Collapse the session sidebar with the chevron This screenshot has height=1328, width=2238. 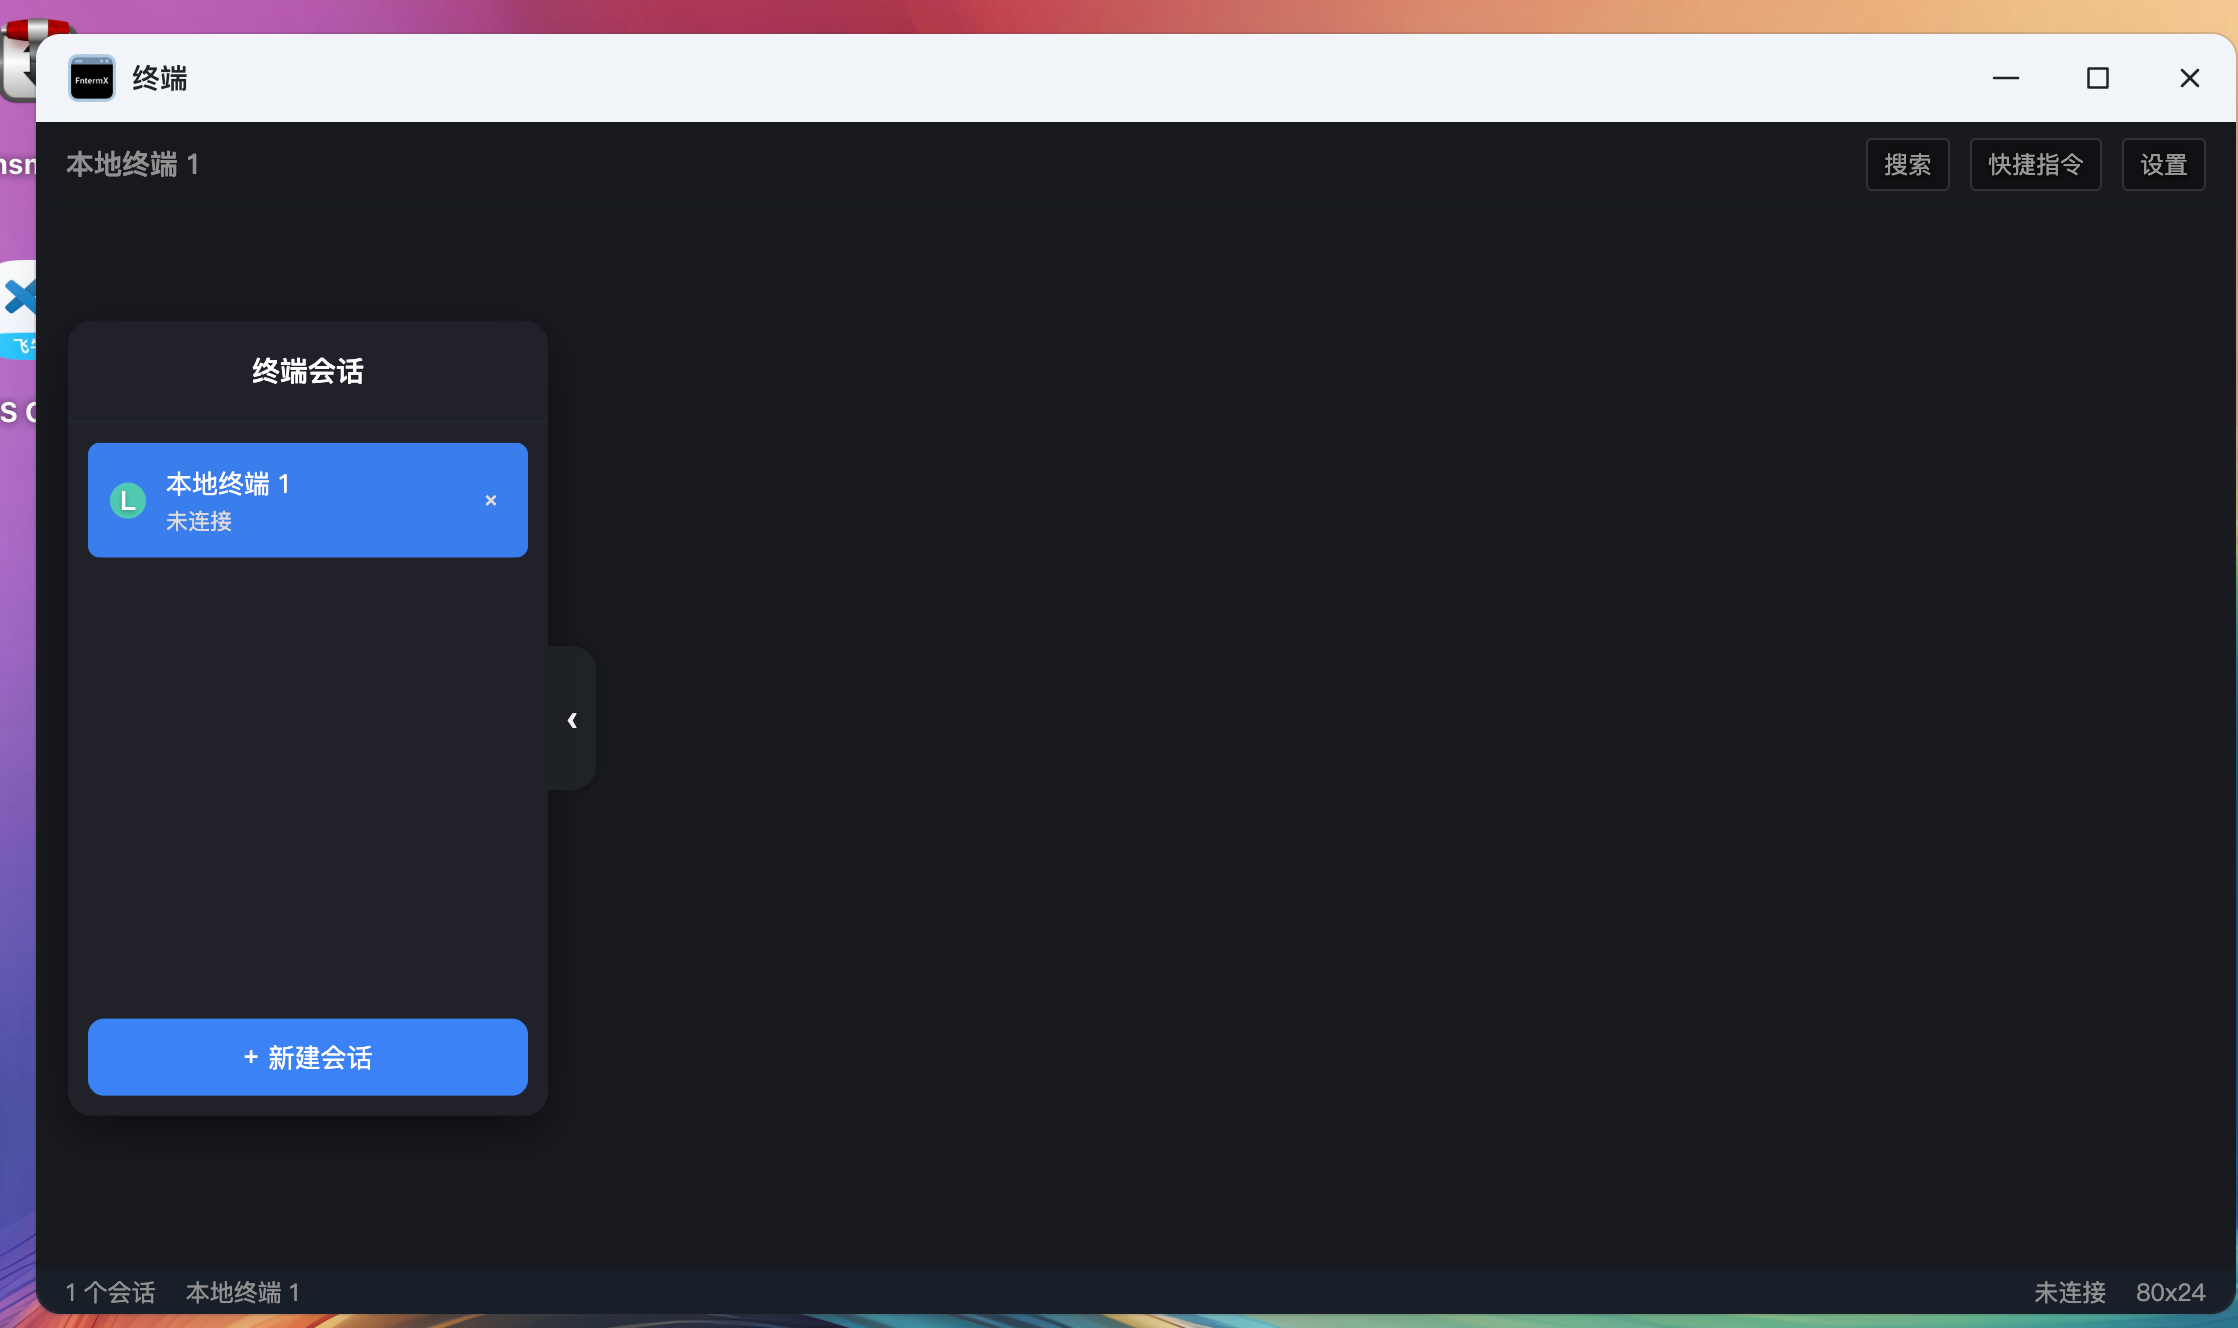click(x=572, y=719)
